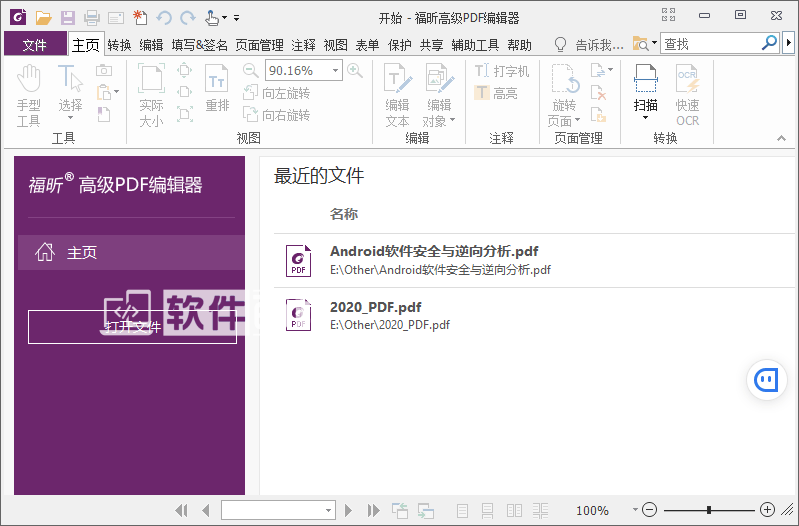Click the zoom in plus icon in status bar
The width and height of the screenshot is (799, 526).
click(x=767, y=510)
